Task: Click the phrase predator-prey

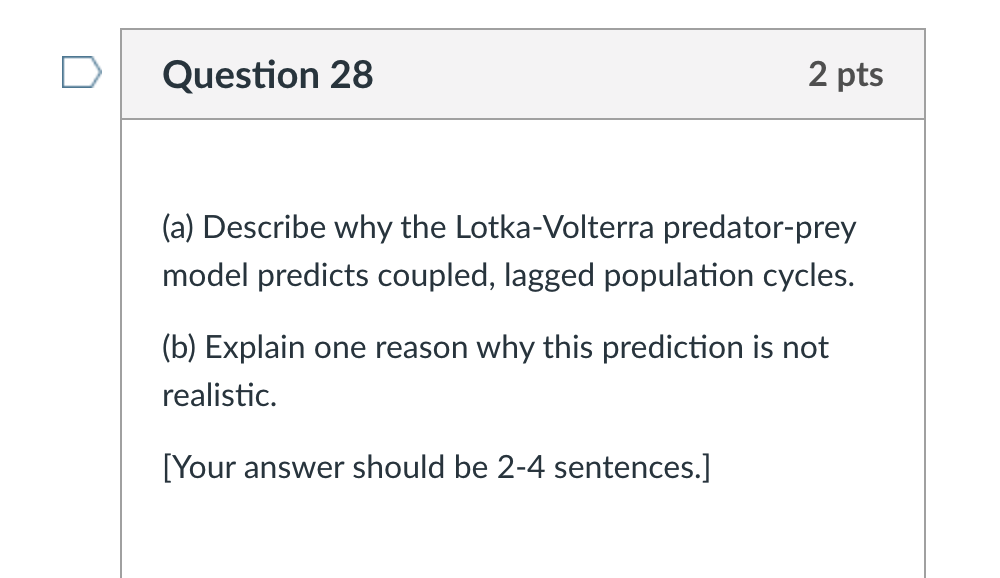Action: click(x=760, y=228)
